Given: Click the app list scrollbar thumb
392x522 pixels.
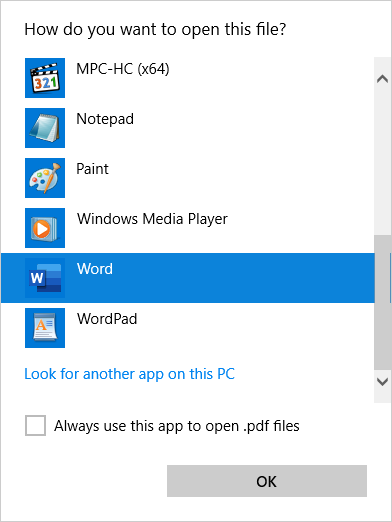Looking at the screenshot, I should click(382, 302).
